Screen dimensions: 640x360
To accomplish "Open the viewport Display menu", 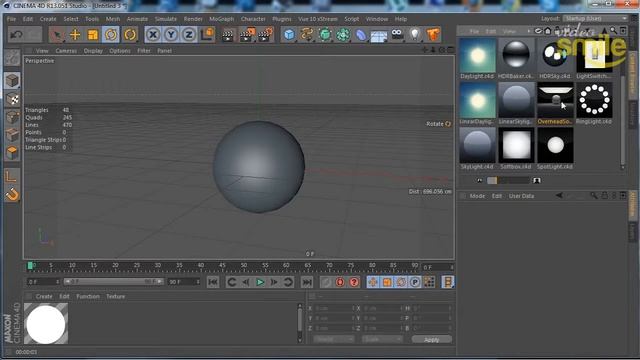I will [93, 51].
